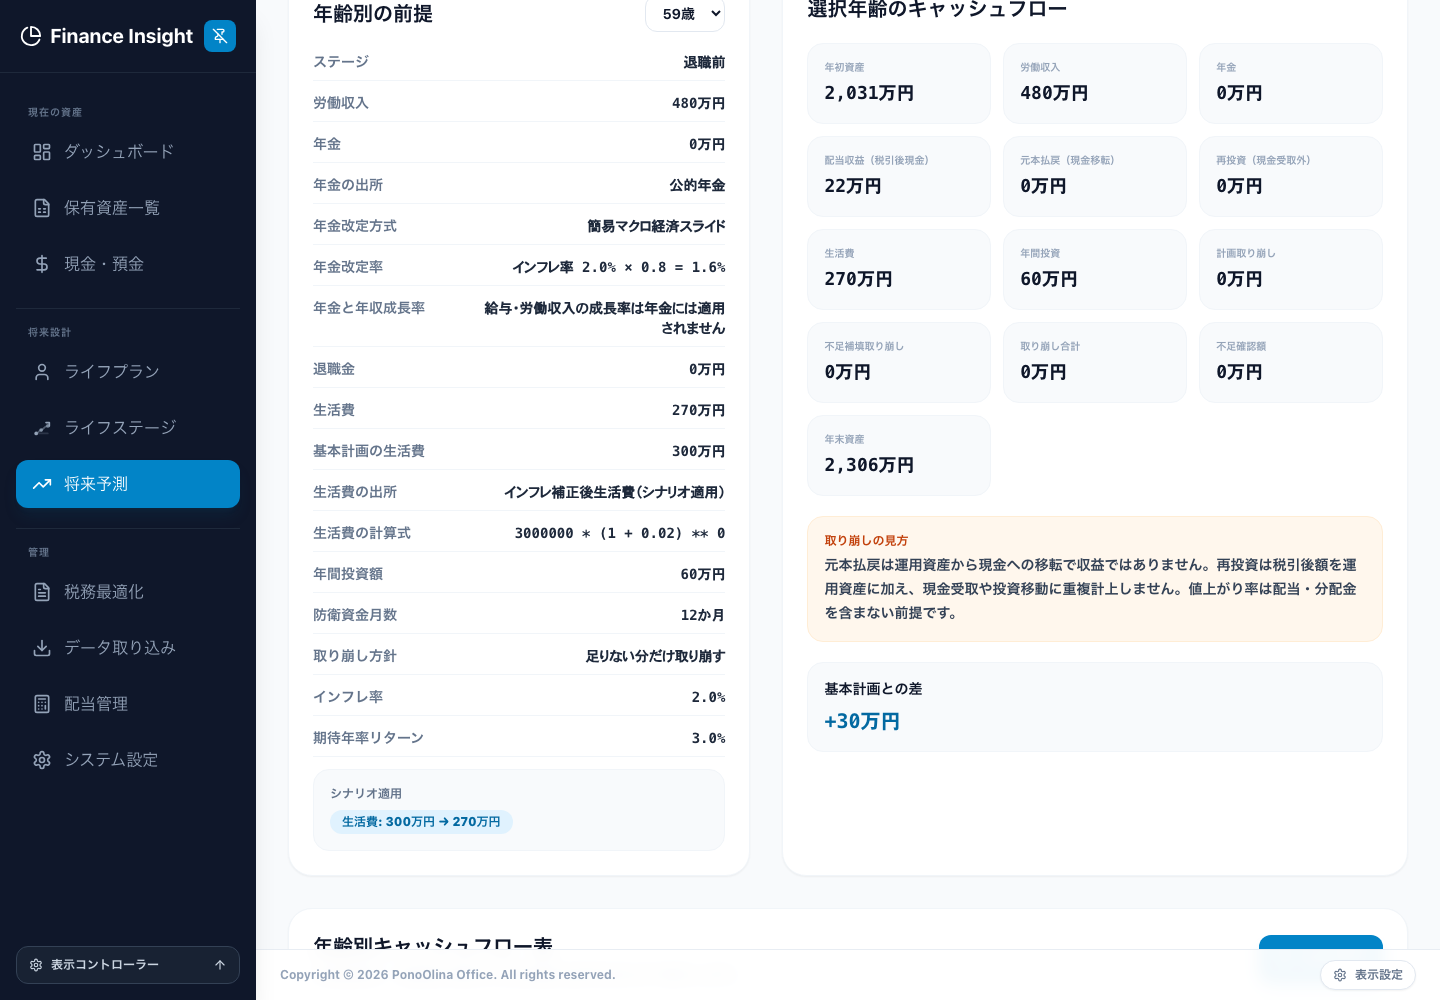Click the 税務最適化 file icon

click(42, 592)
